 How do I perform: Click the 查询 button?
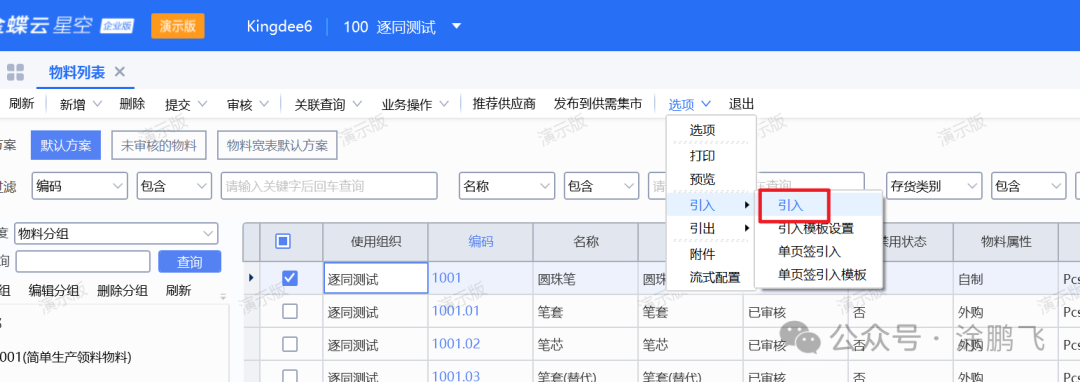coord(189,262)
